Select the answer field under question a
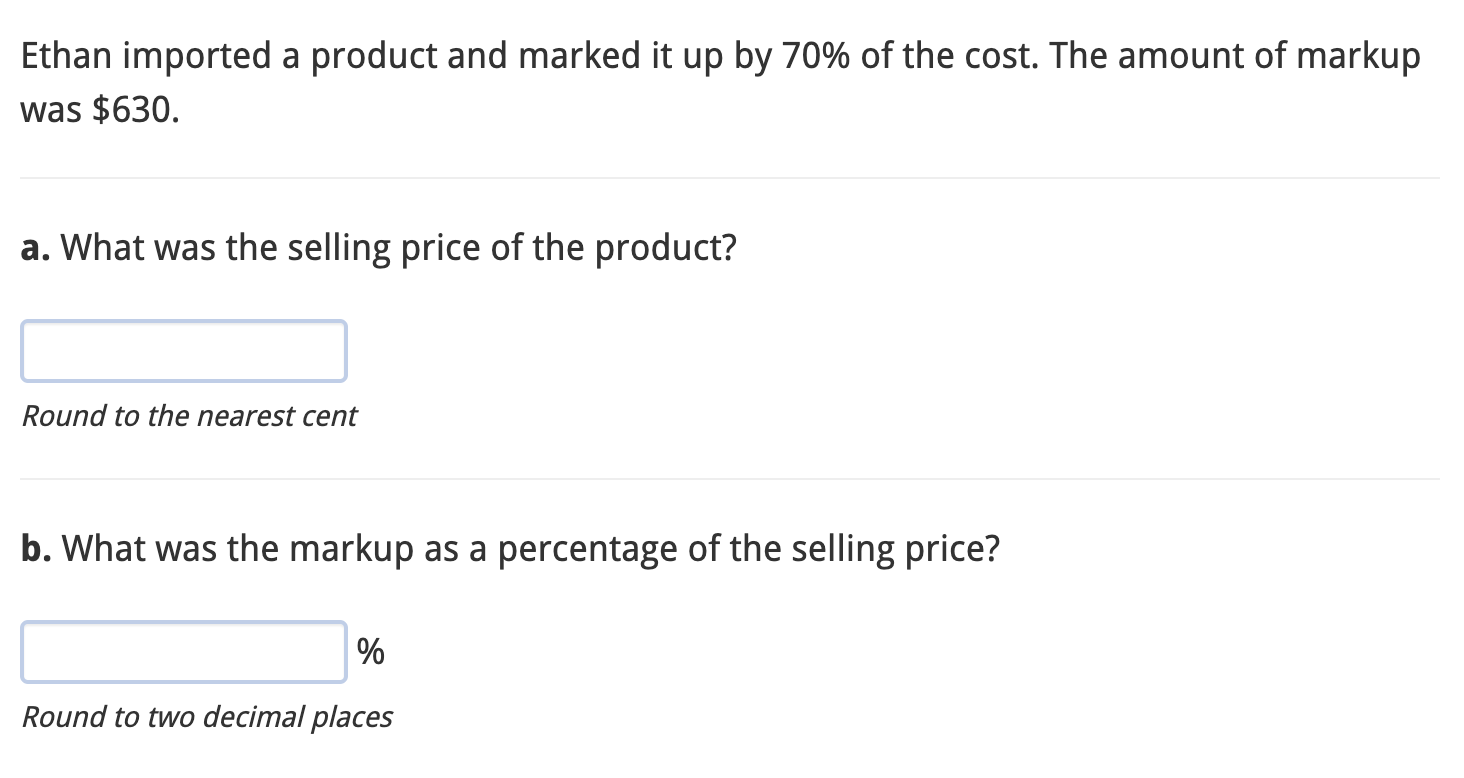Viewport: 1464px width, 778px height. [x=184, y=350]
